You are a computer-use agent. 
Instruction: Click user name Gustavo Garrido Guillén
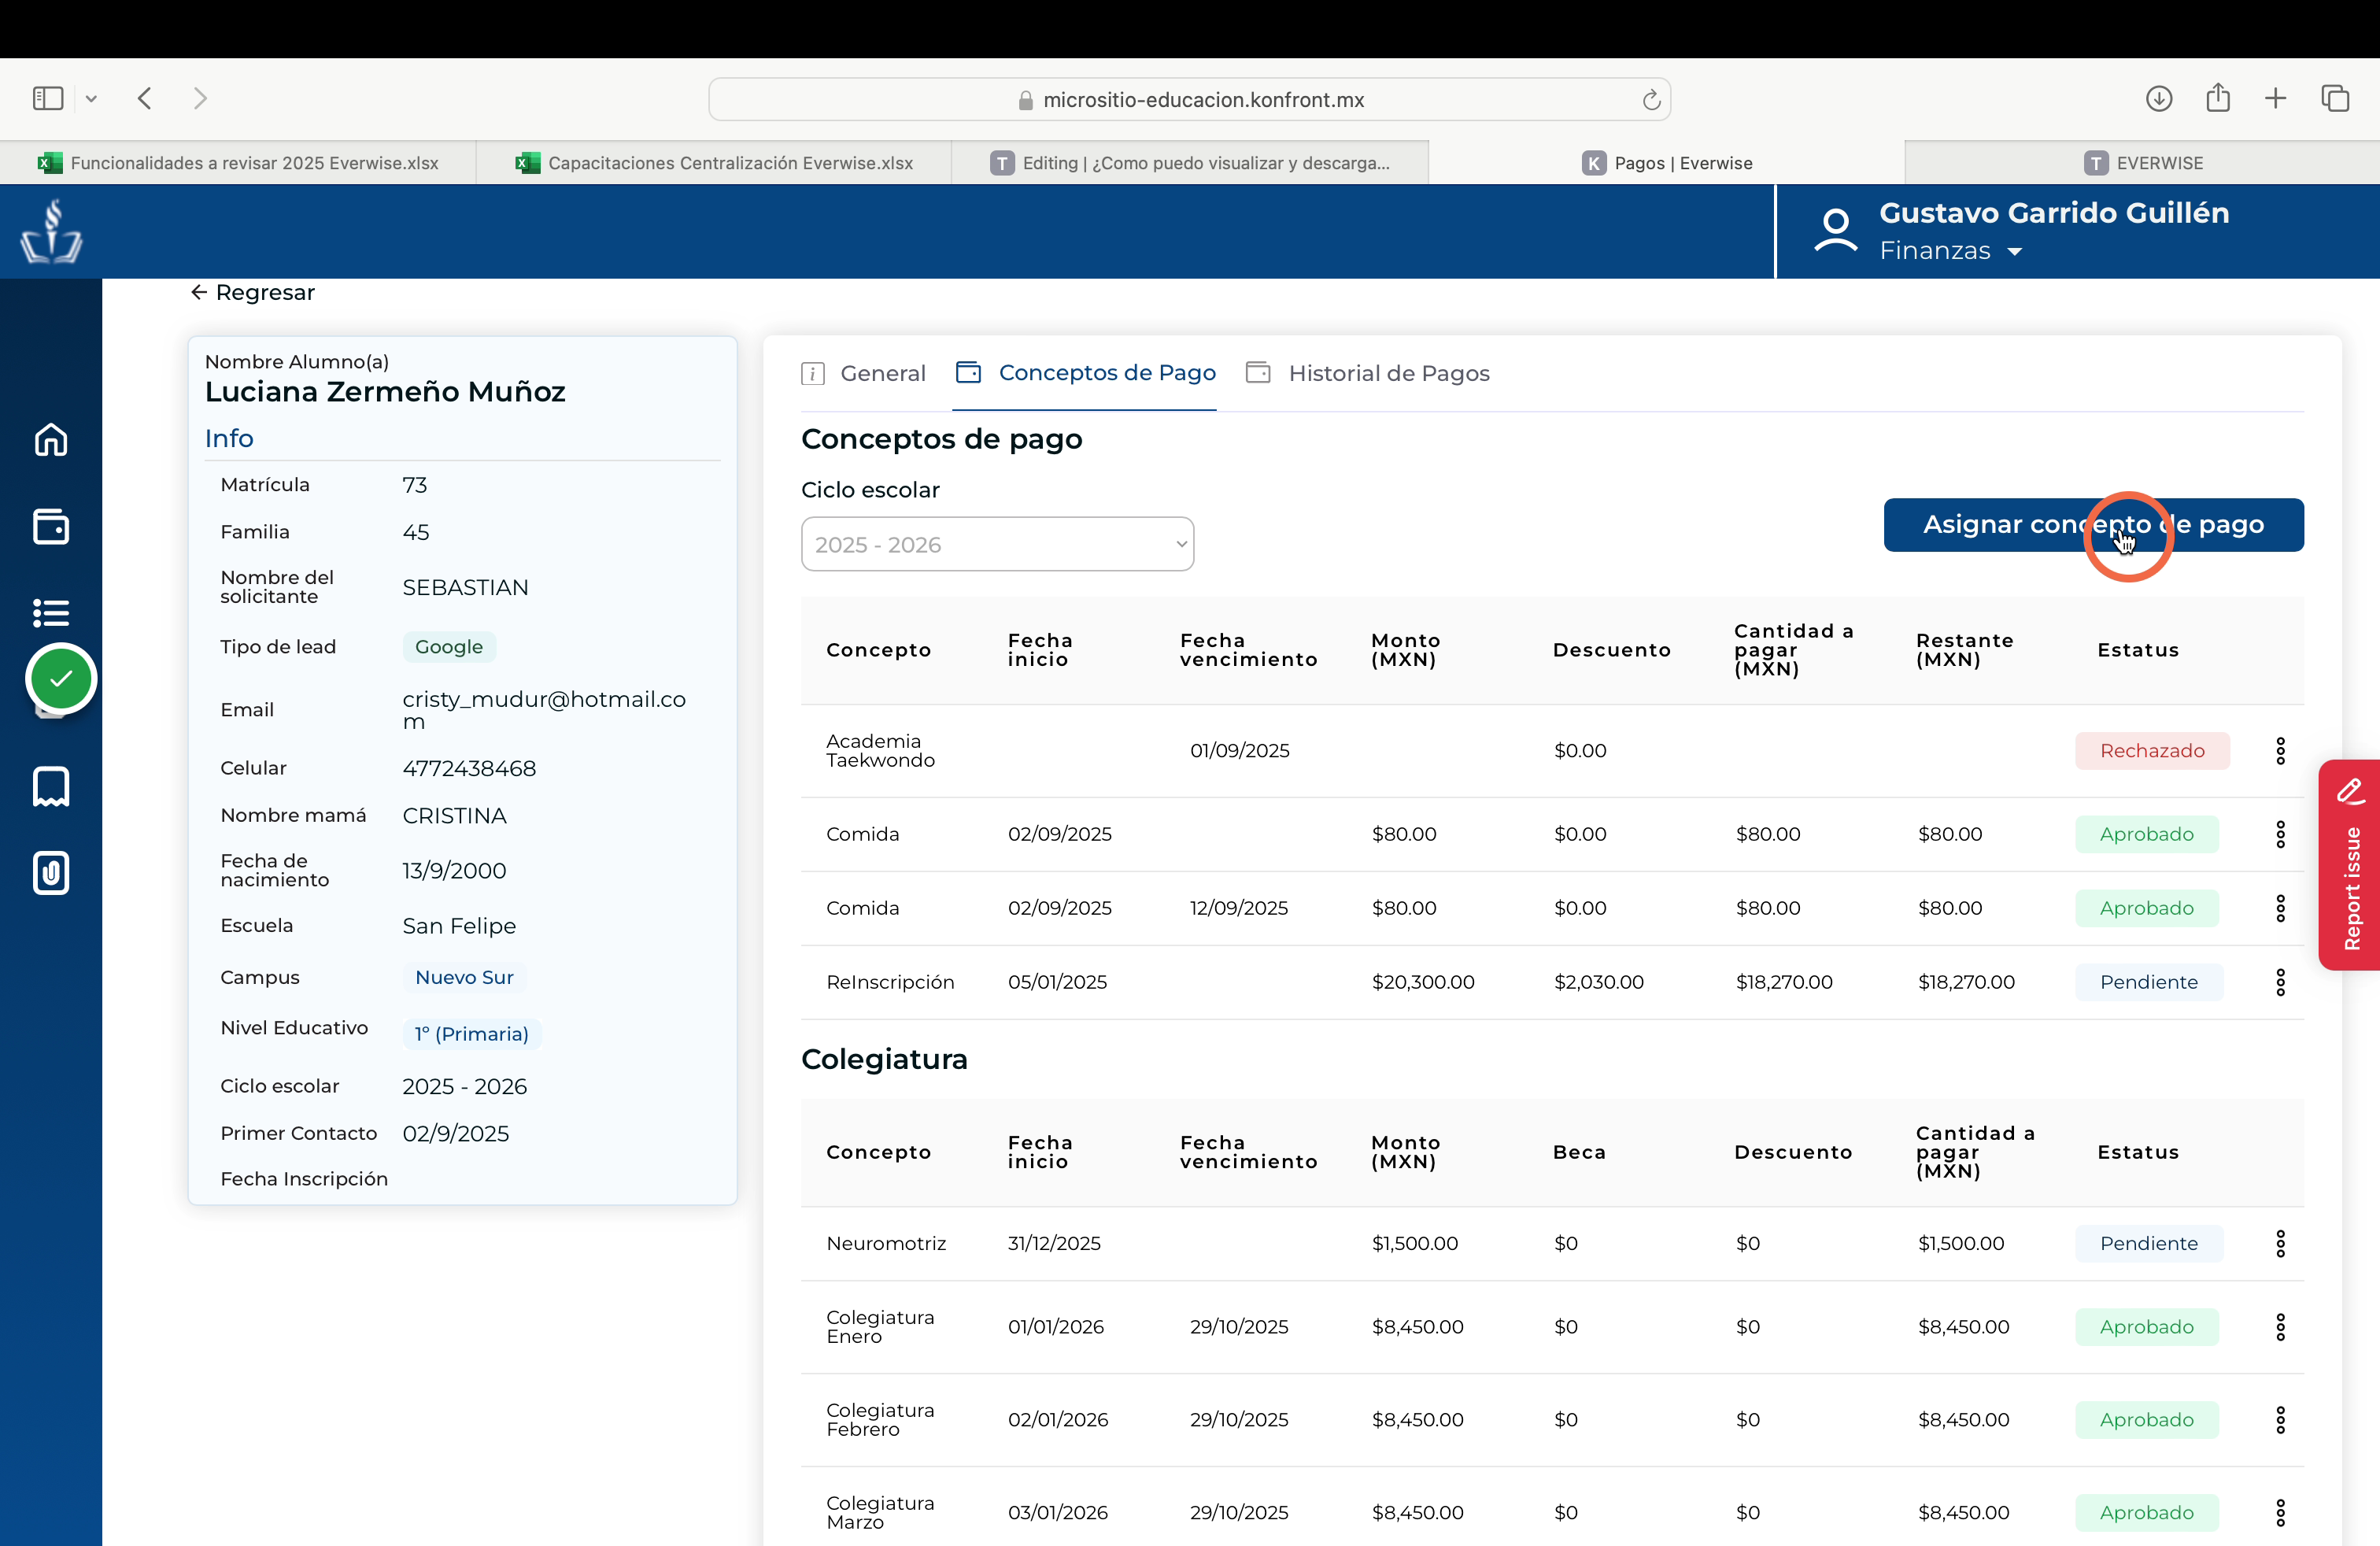(x=2054, y=213)
